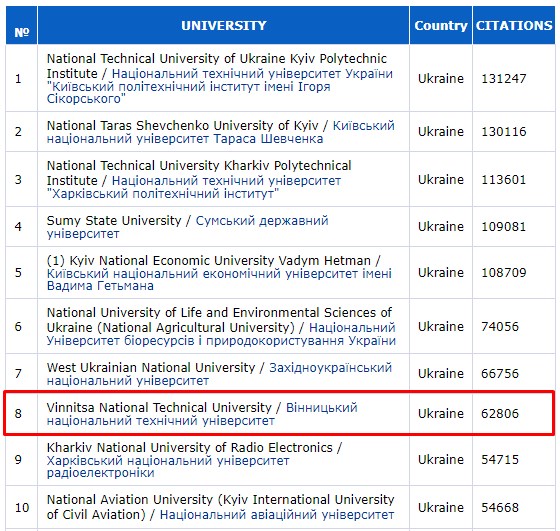This screenshot has height=531, width=560.
Task: Open the Вінницький національний технічний університет link
Action: pyautogui.click(x=202, y=414)
